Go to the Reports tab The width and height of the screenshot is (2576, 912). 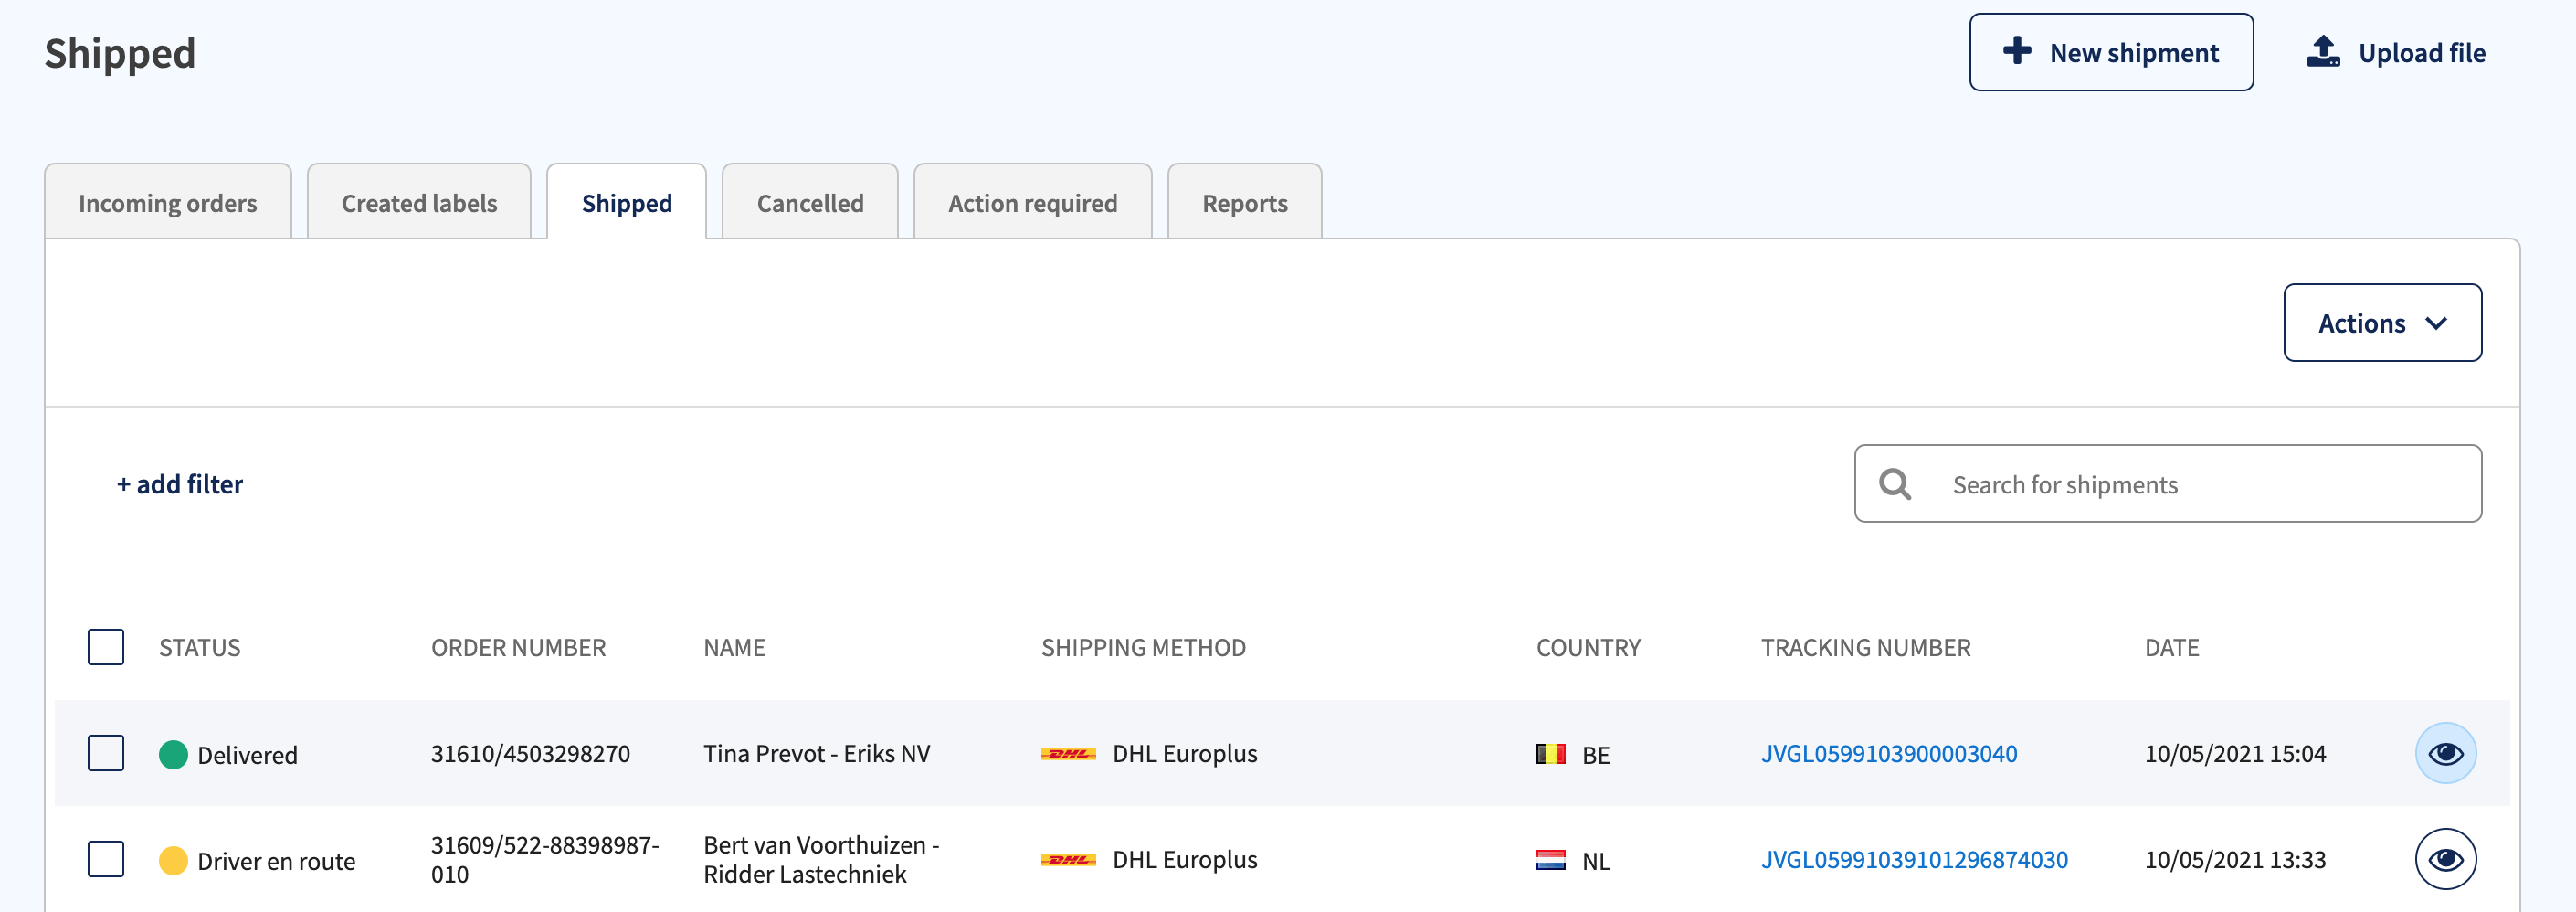click(1244, 203)
